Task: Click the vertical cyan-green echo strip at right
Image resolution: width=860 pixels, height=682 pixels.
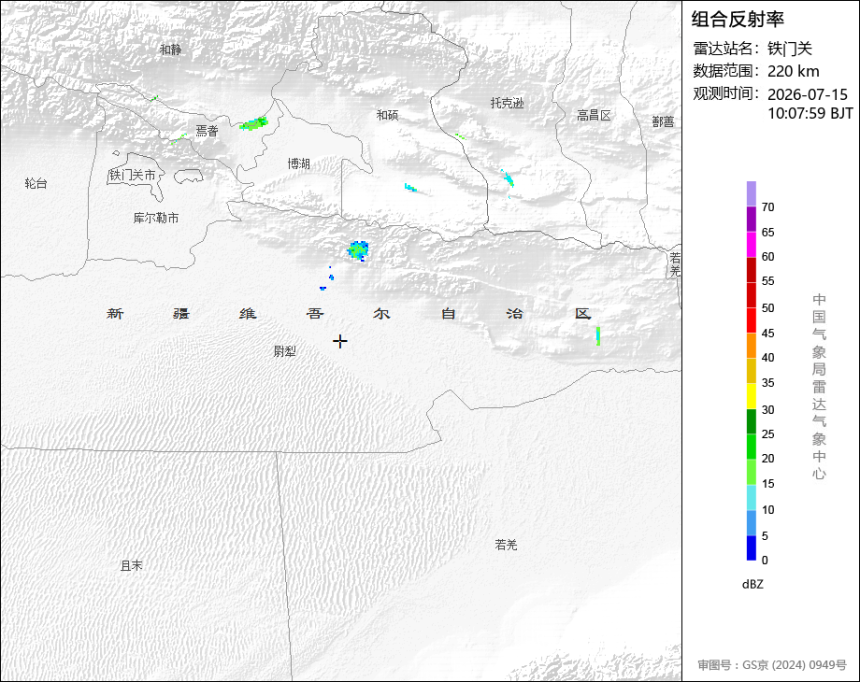Action: [x=598, y=336]
